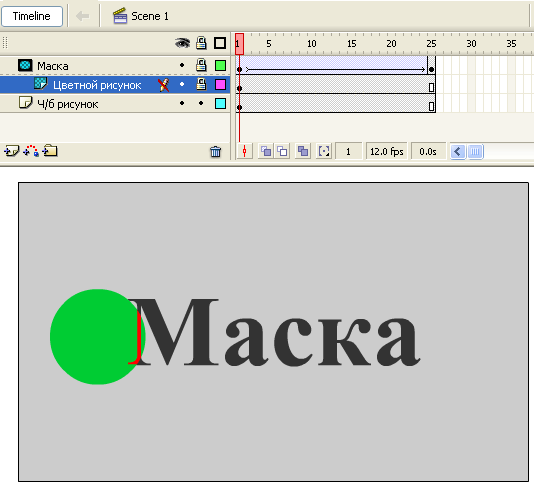This screenshot has width=534, height=490.
Task: Click frame 25 on the timeline ruler
Action: 431,44
